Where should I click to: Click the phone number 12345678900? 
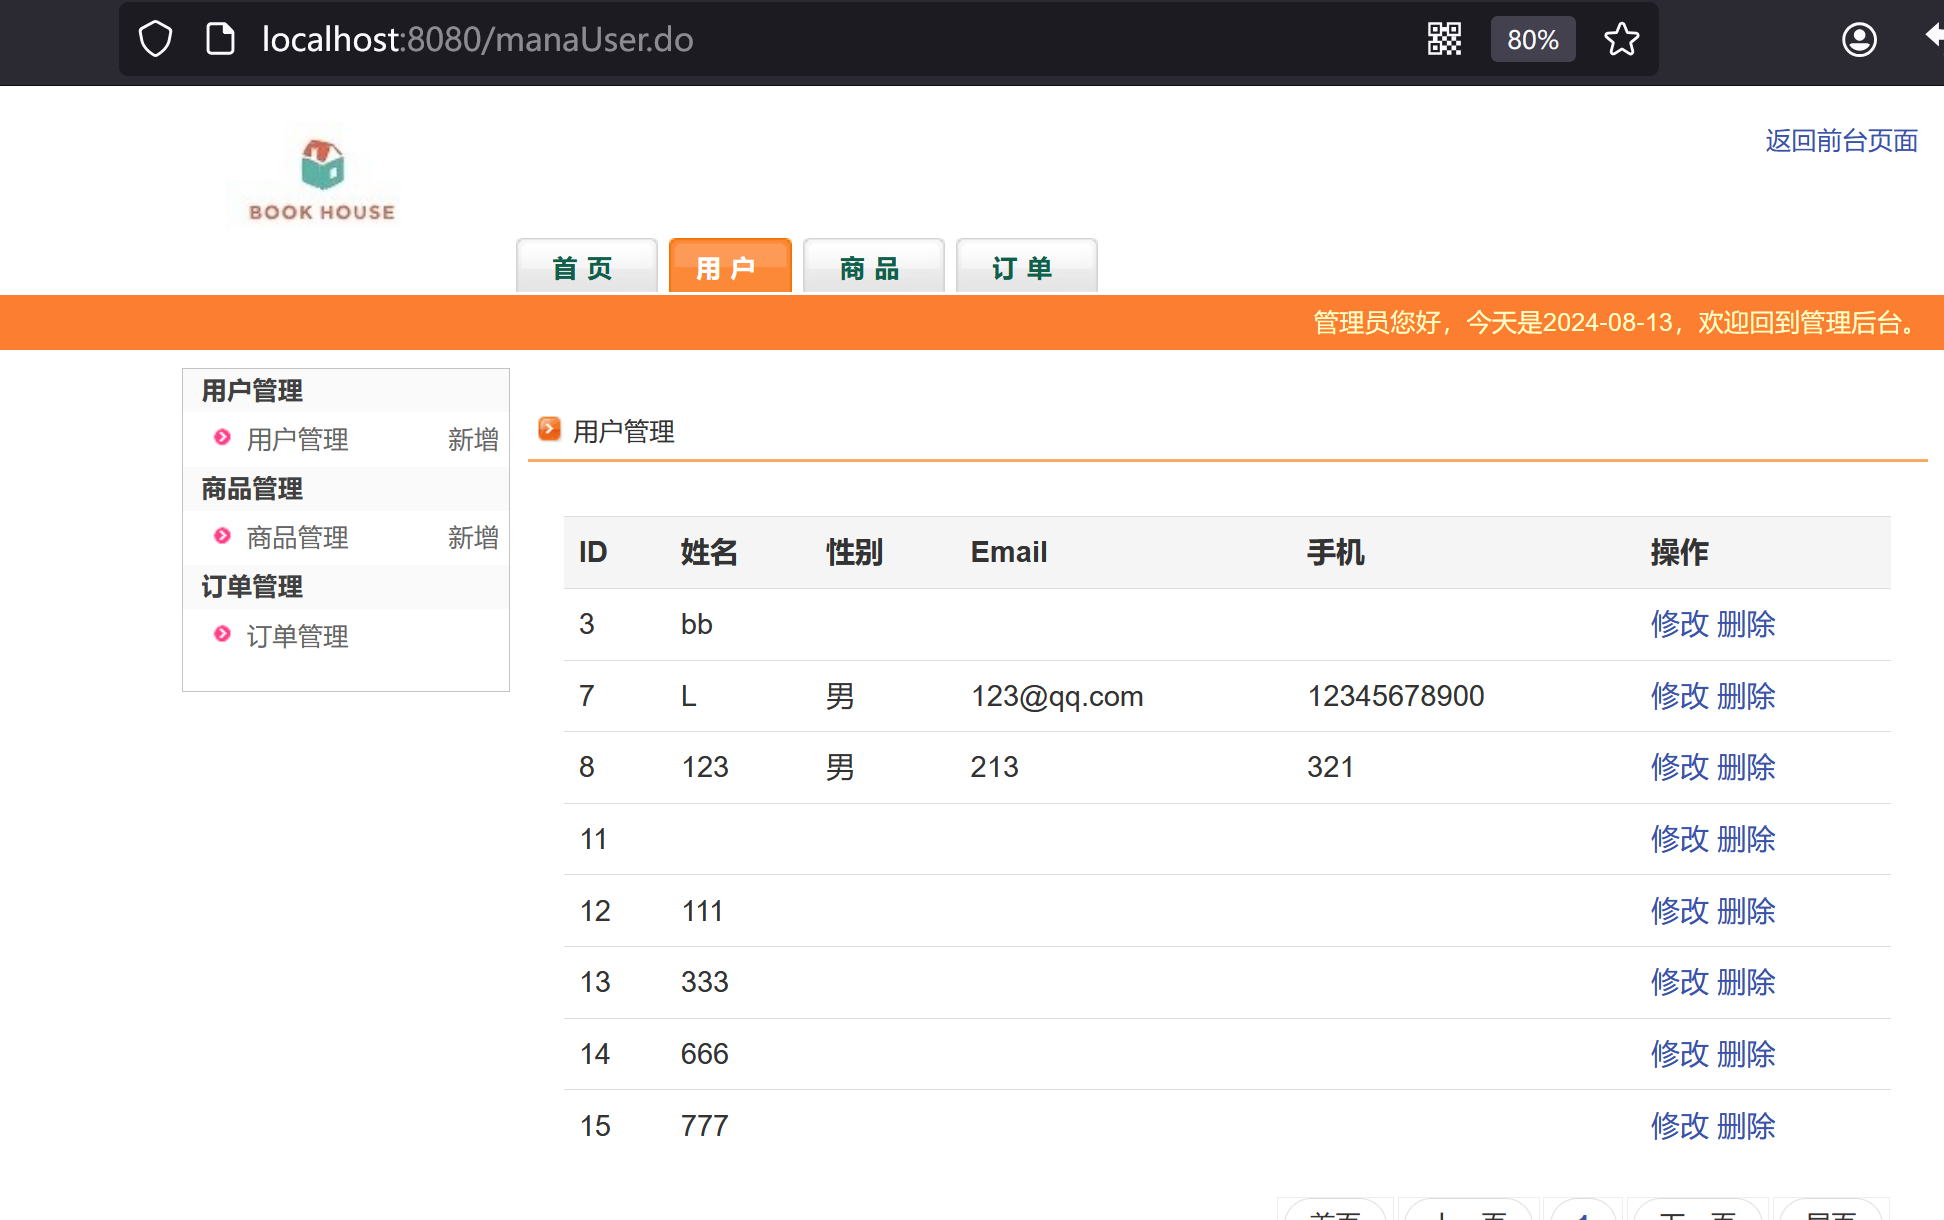pos(1396,696)
